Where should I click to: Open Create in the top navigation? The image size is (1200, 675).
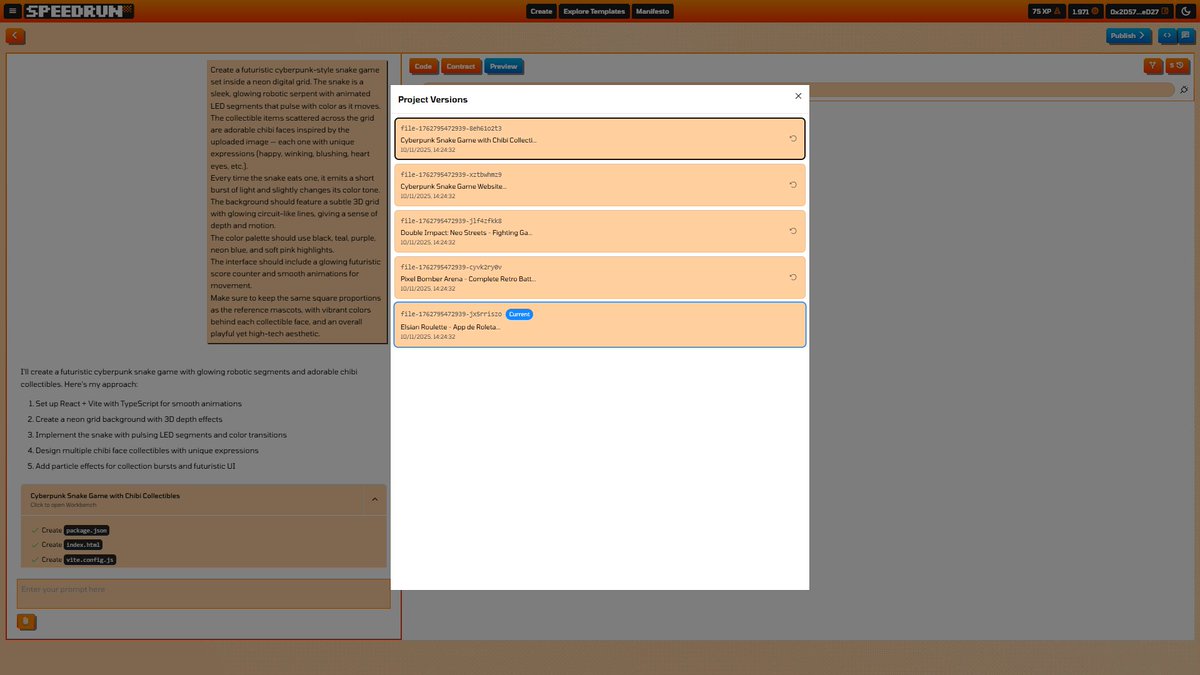pyautogui.click(x=541, y=11)
